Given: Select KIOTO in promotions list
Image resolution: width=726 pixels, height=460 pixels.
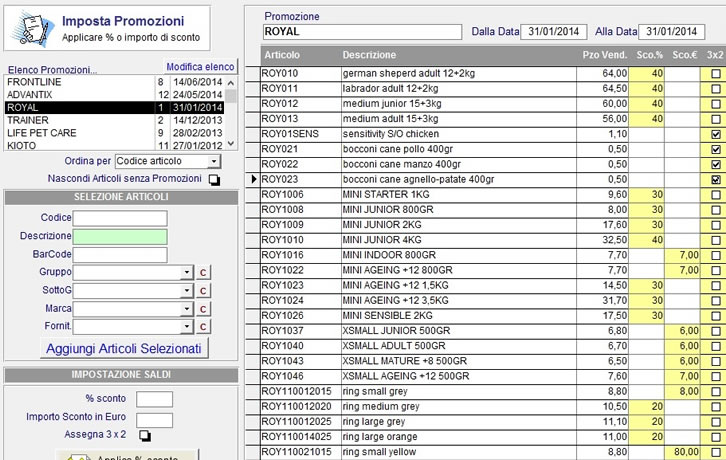Looking at the screenshot, I should pos(114,145).
